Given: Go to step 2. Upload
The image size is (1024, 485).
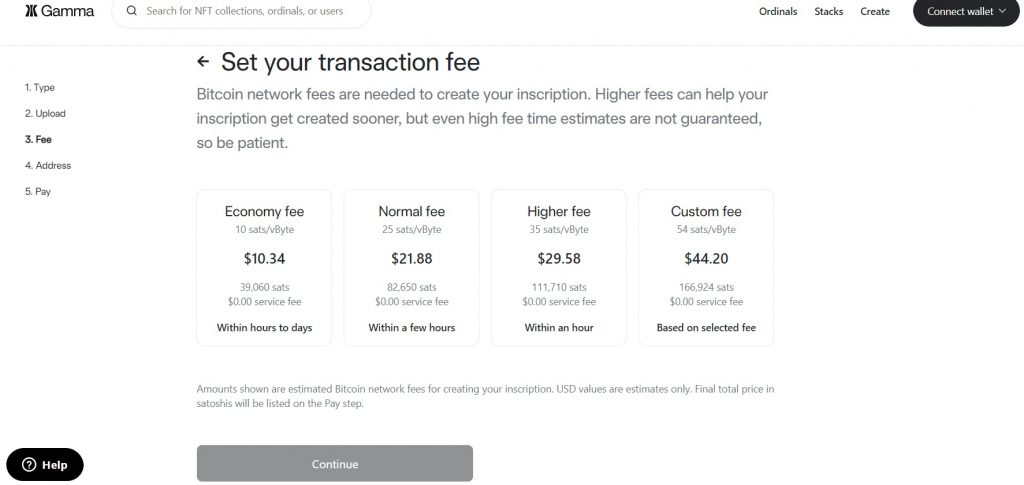Looking at the screenshot, I should (45, 114).
